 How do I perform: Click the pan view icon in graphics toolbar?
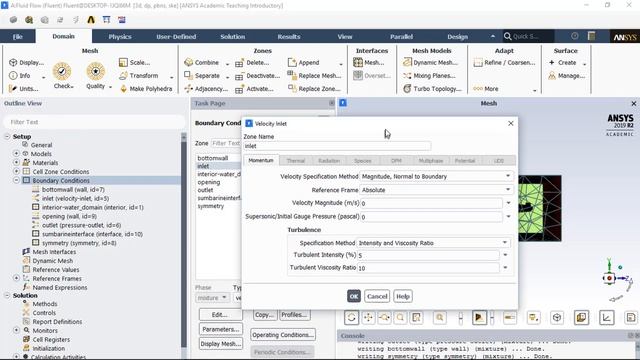click(x=368, y=317)
